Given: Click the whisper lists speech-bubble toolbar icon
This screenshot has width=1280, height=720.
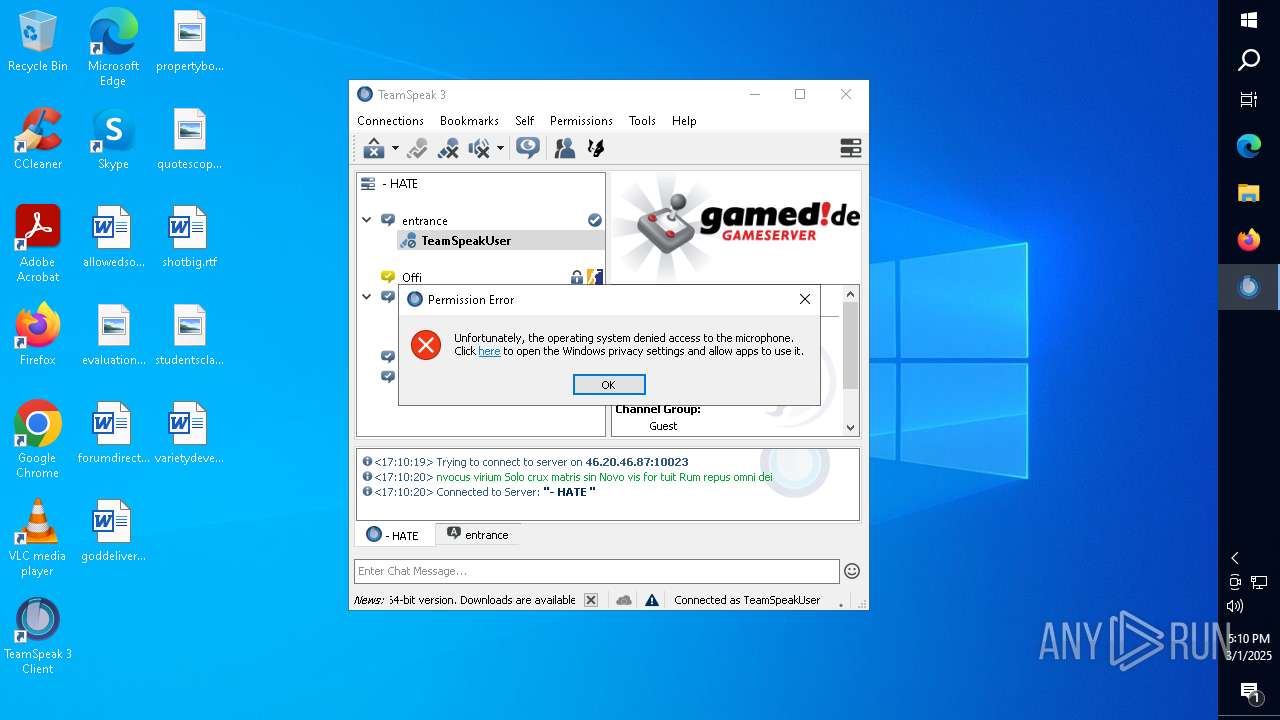Looking at the screenshot, I should point(527,148).
